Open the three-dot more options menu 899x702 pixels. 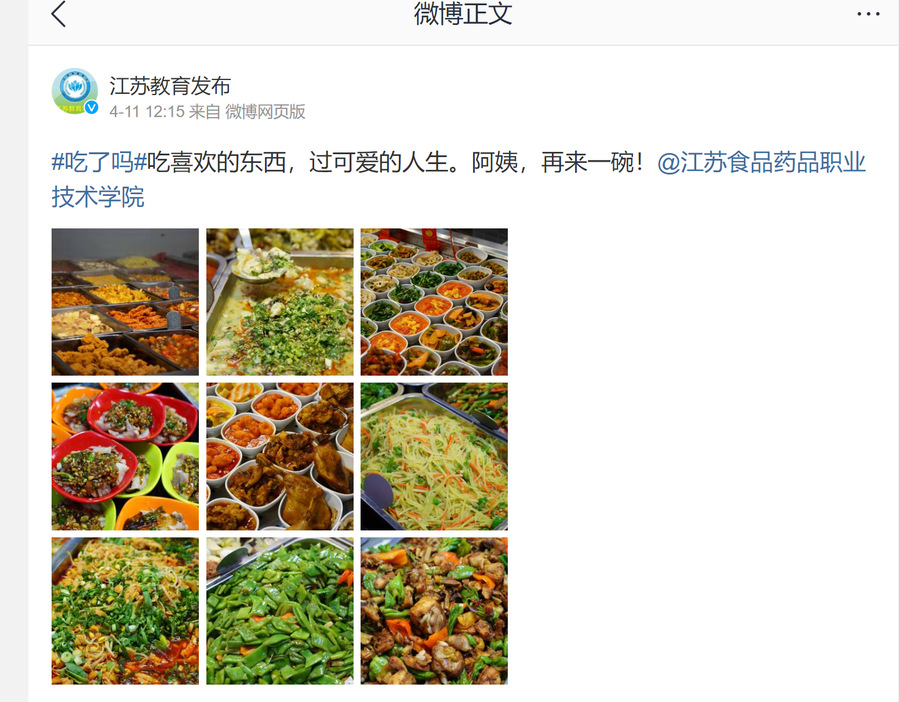(x=868, y=14)
